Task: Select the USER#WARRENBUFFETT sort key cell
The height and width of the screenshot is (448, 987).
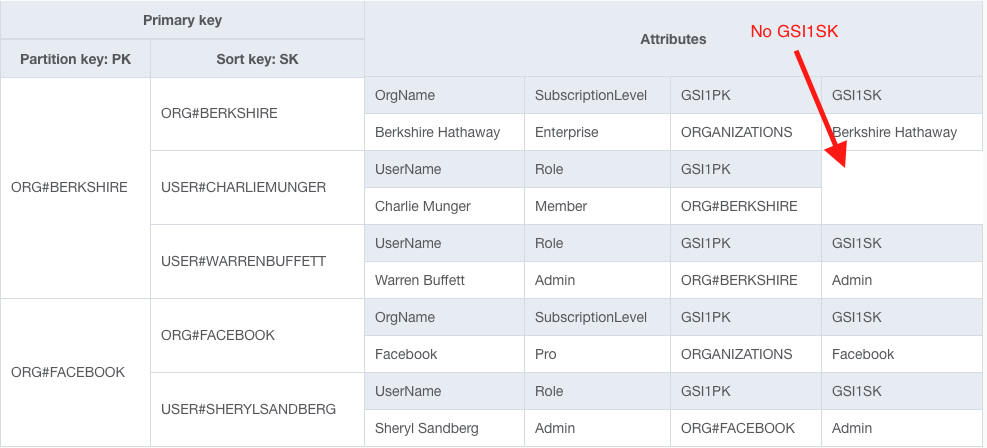Action: tap(243, 261)
